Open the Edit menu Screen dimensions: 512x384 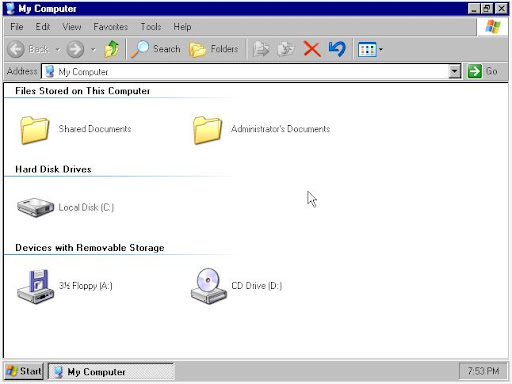pyautogui.click(x=43, y=27)
